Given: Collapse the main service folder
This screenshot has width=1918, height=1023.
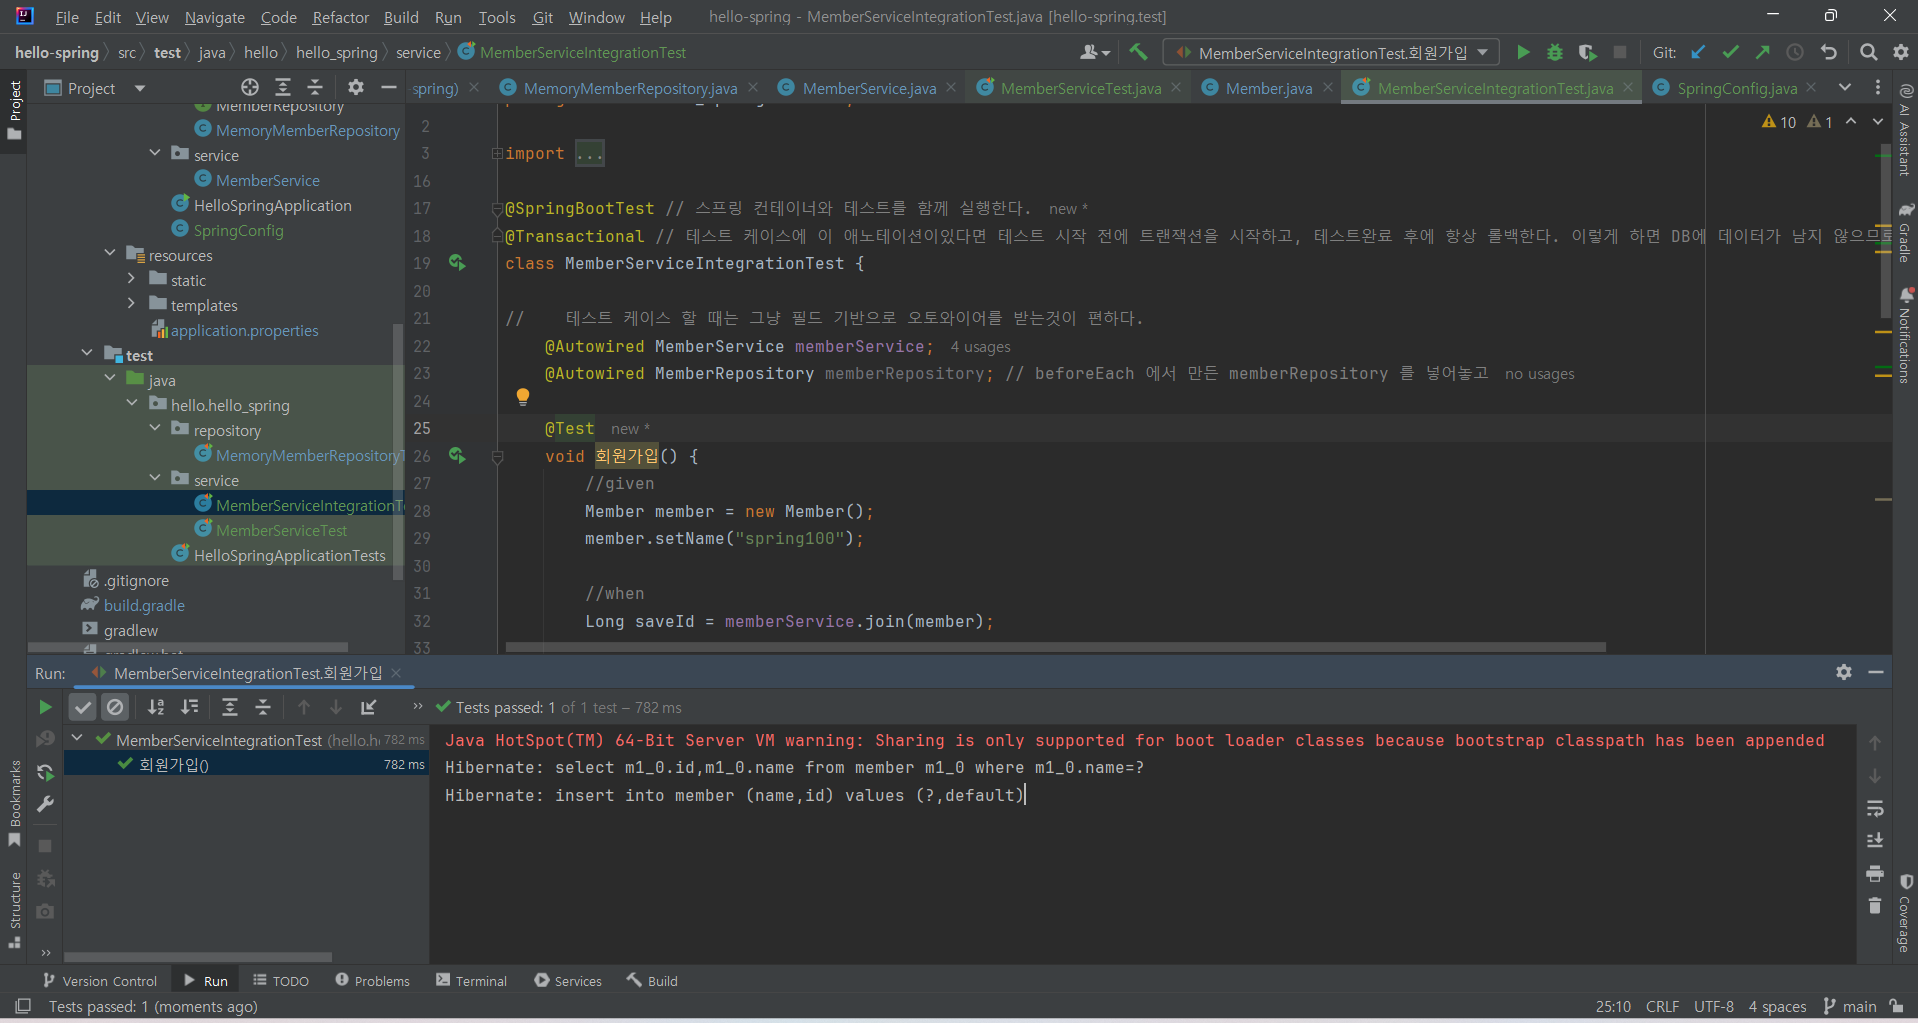Looking at the screenshot, I should click(x=155, y=153).
